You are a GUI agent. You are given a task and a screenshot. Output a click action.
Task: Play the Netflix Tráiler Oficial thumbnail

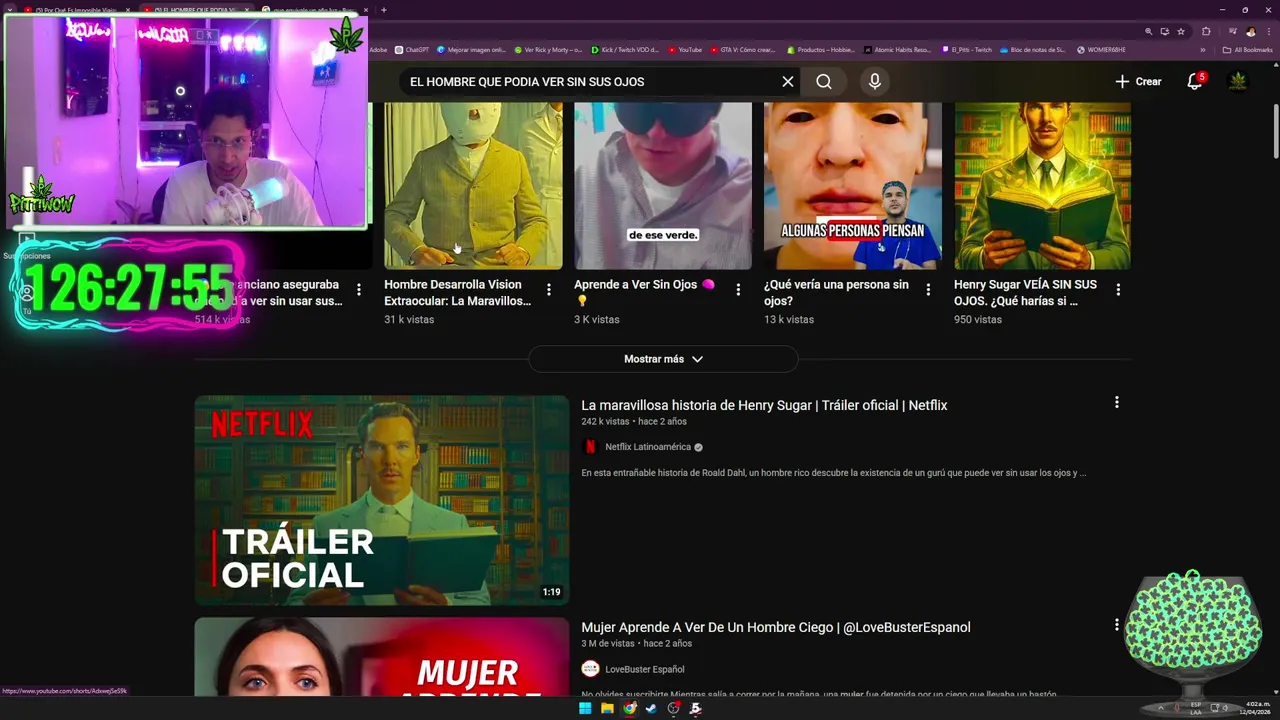pos(382,500)
